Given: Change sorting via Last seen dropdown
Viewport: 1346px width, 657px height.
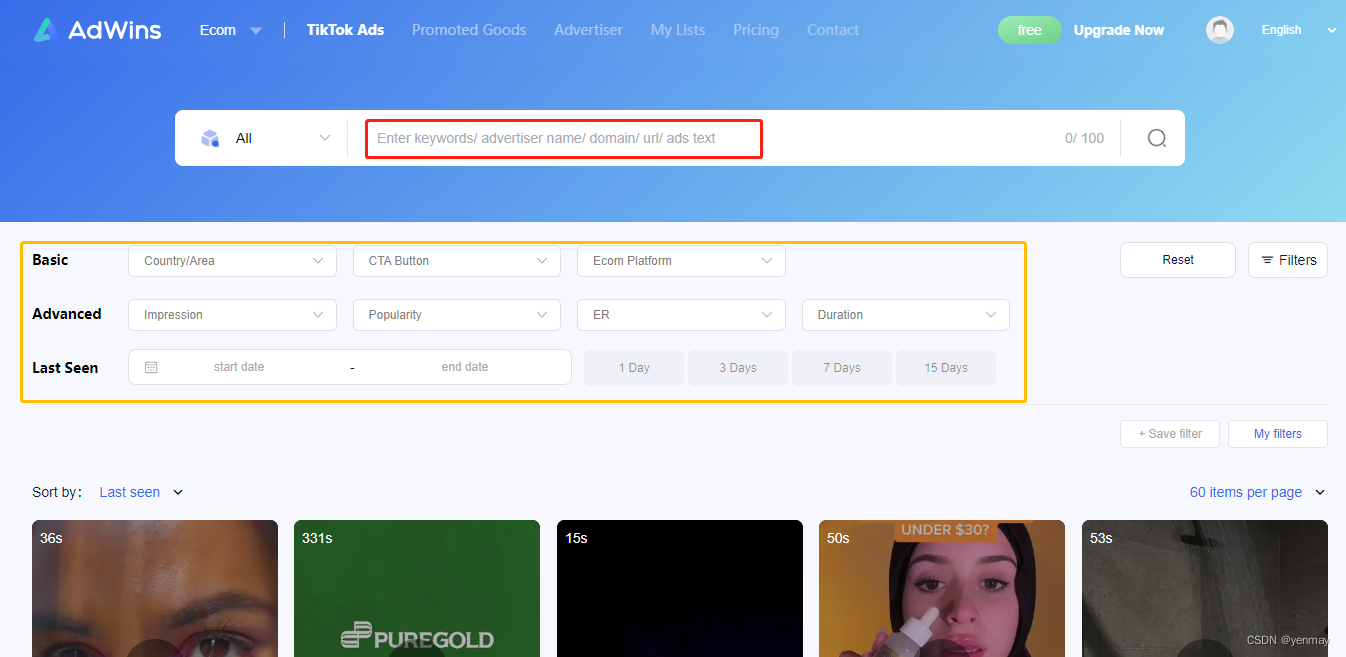Looking at the screenshot, I should click(141, 492).
